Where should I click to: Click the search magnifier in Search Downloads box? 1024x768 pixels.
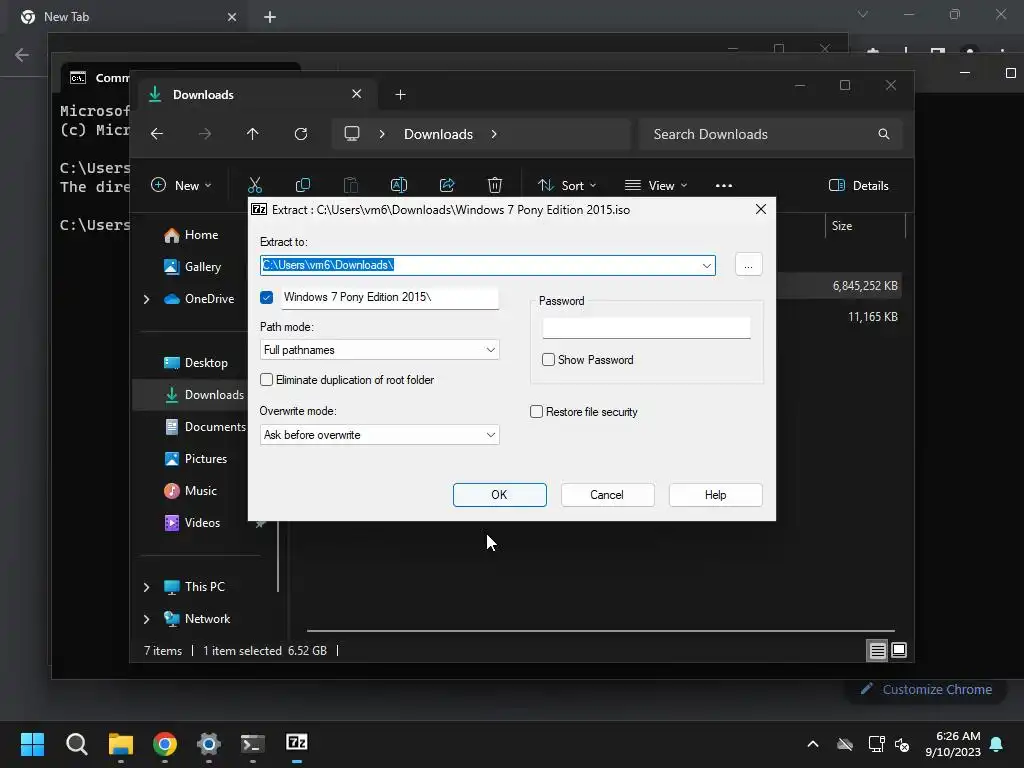pyautogui.click(x=884, y=134)
